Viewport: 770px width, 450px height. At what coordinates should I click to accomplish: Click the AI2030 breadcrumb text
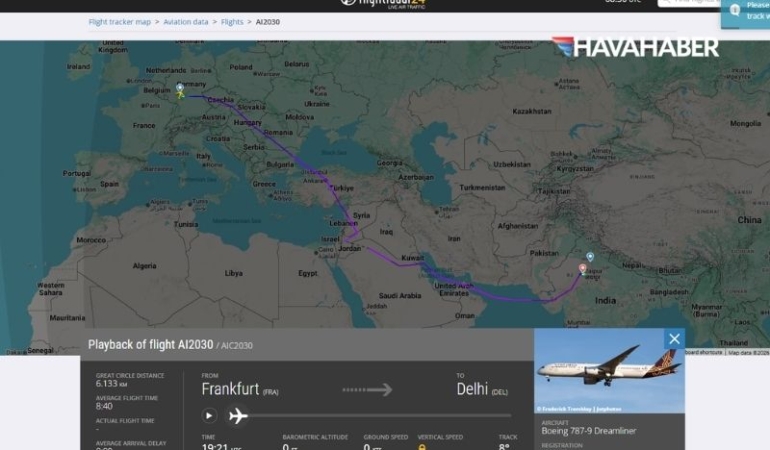click(268, 22)
